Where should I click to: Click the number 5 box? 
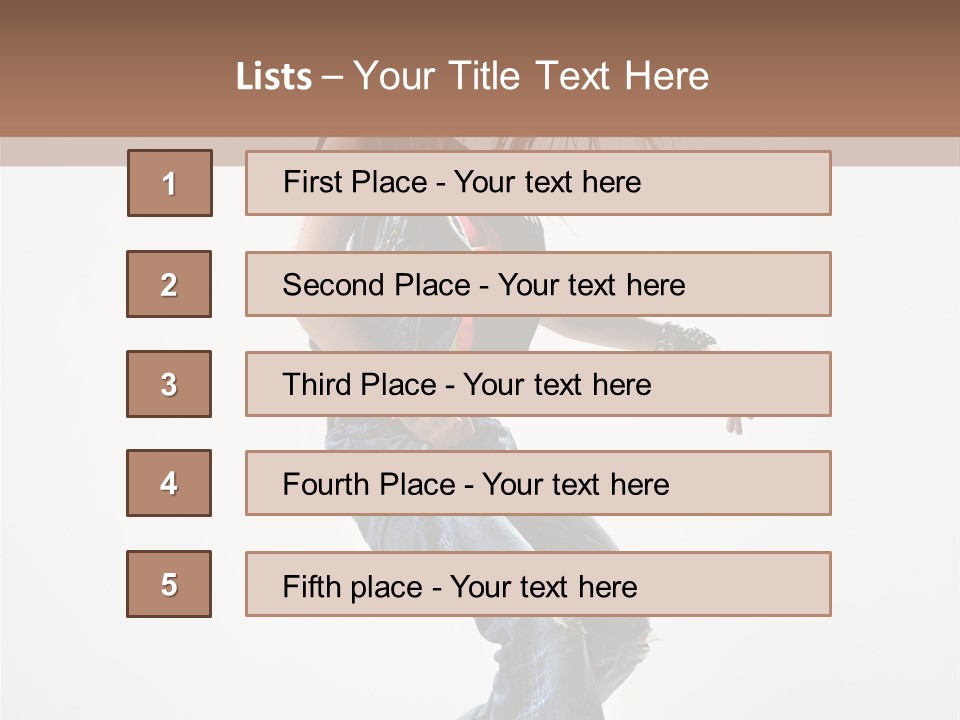coord(169,584)
